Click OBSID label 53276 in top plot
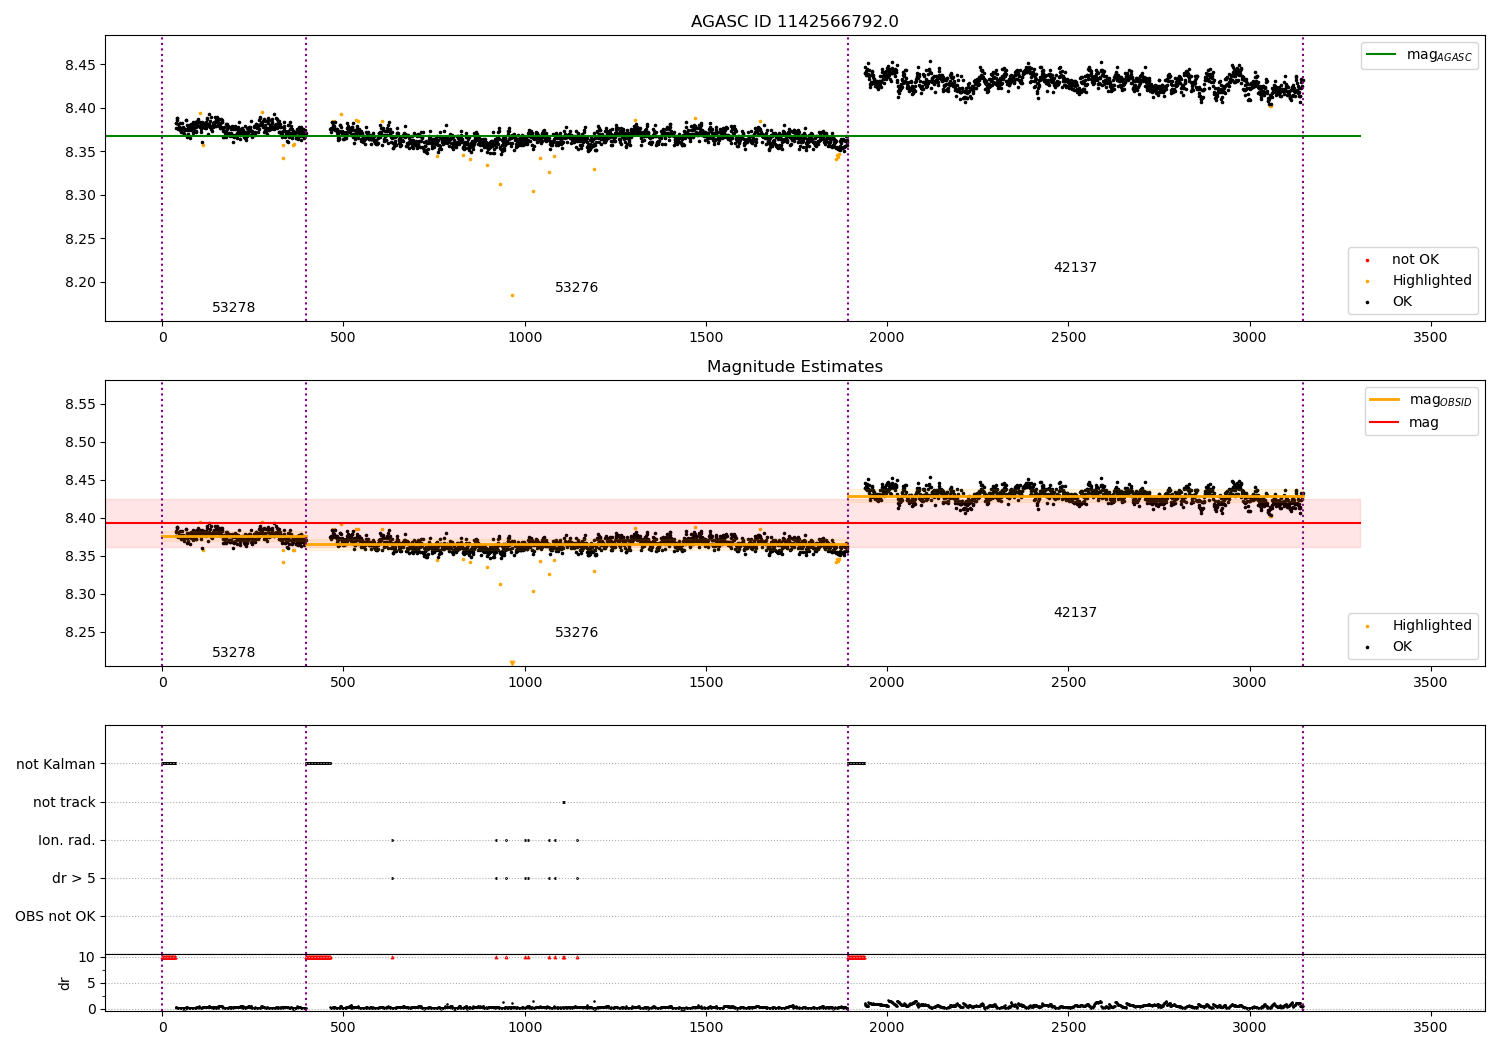The height and width of the screenshot is (1050, 1500). (x=576, y=288)
